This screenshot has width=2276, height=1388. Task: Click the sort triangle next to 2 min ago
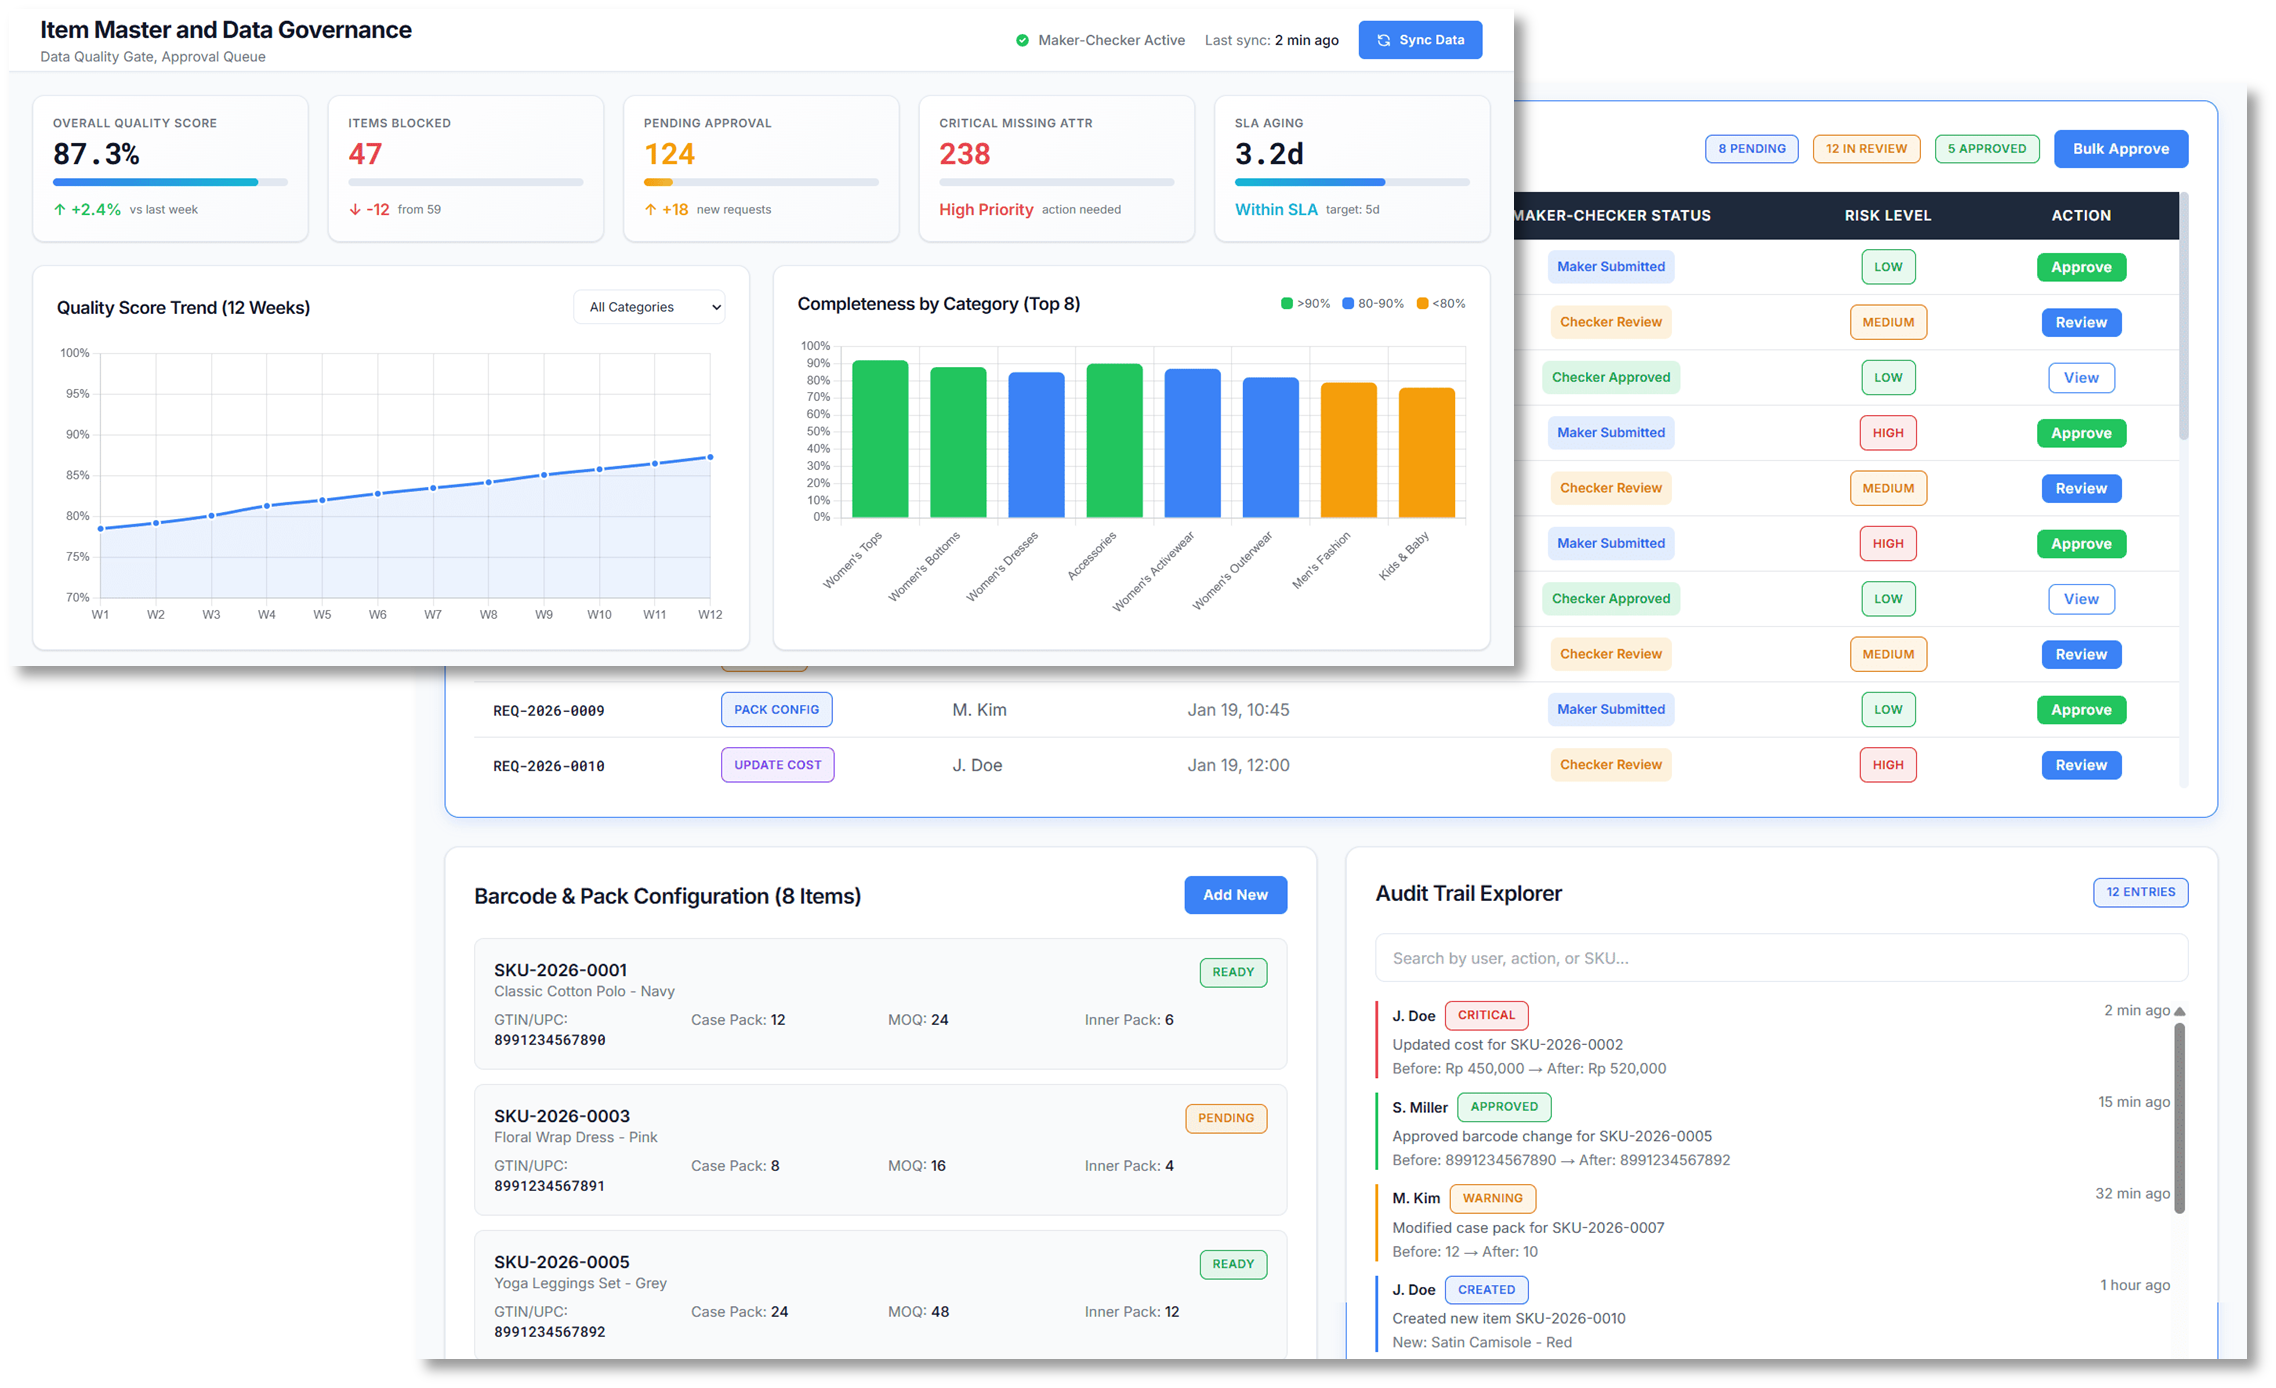(x=2181, y=1010)
